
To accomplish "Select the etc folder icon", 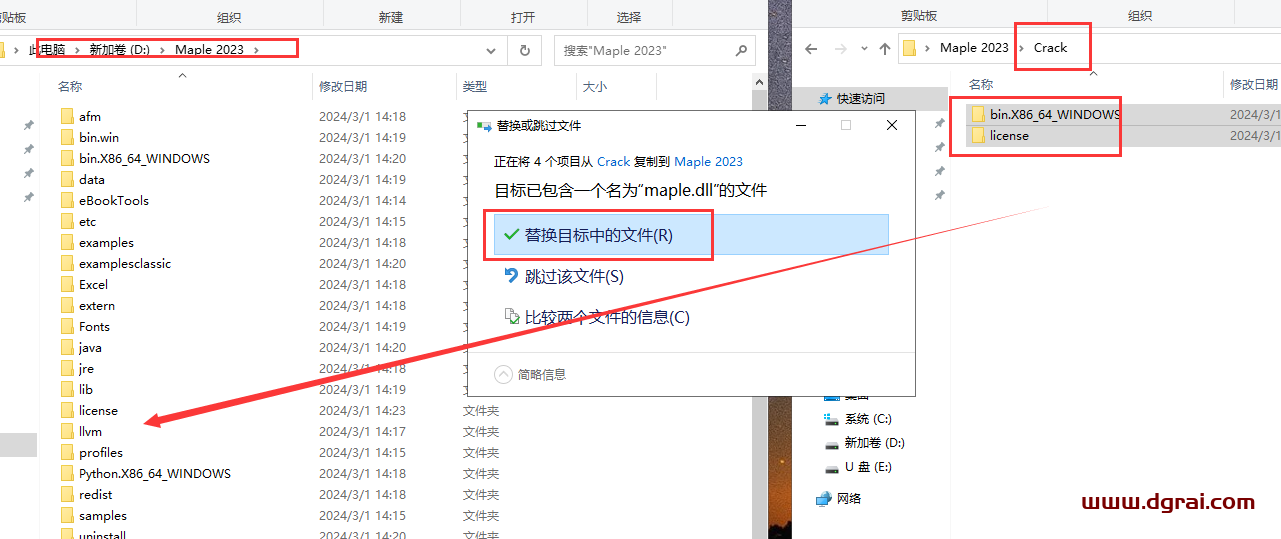I will tap(67, 221).
